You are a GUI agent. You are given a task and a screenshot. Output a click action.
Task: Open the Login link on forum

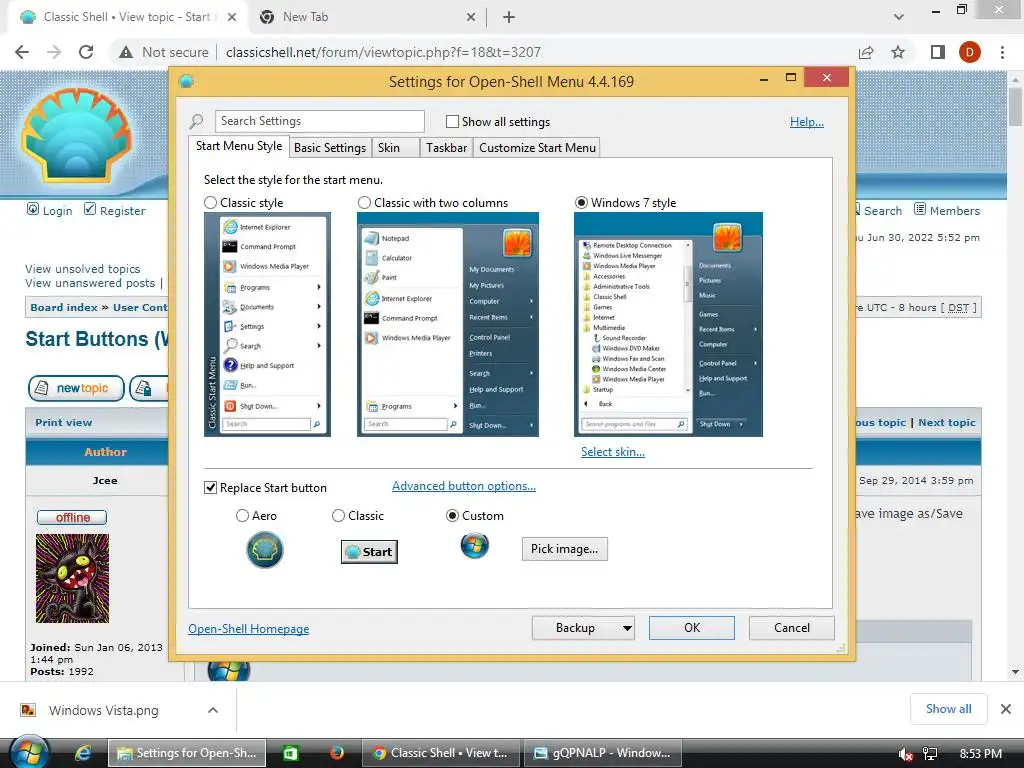[x=50, y=210]
